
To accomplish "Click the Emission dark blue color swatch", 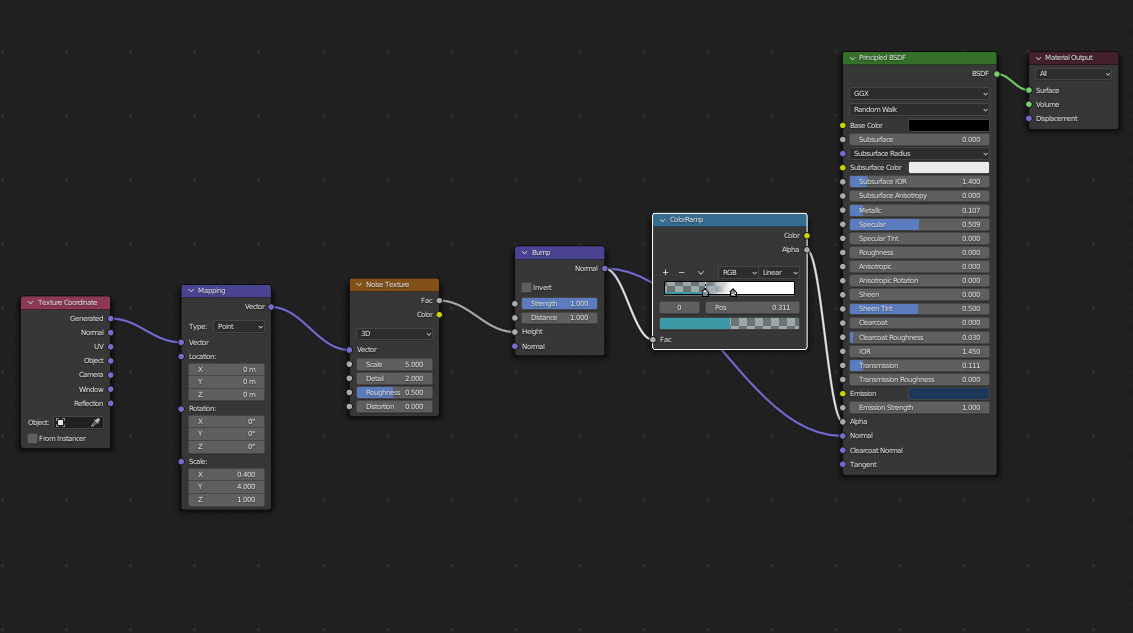I will [x=948, y=394].
